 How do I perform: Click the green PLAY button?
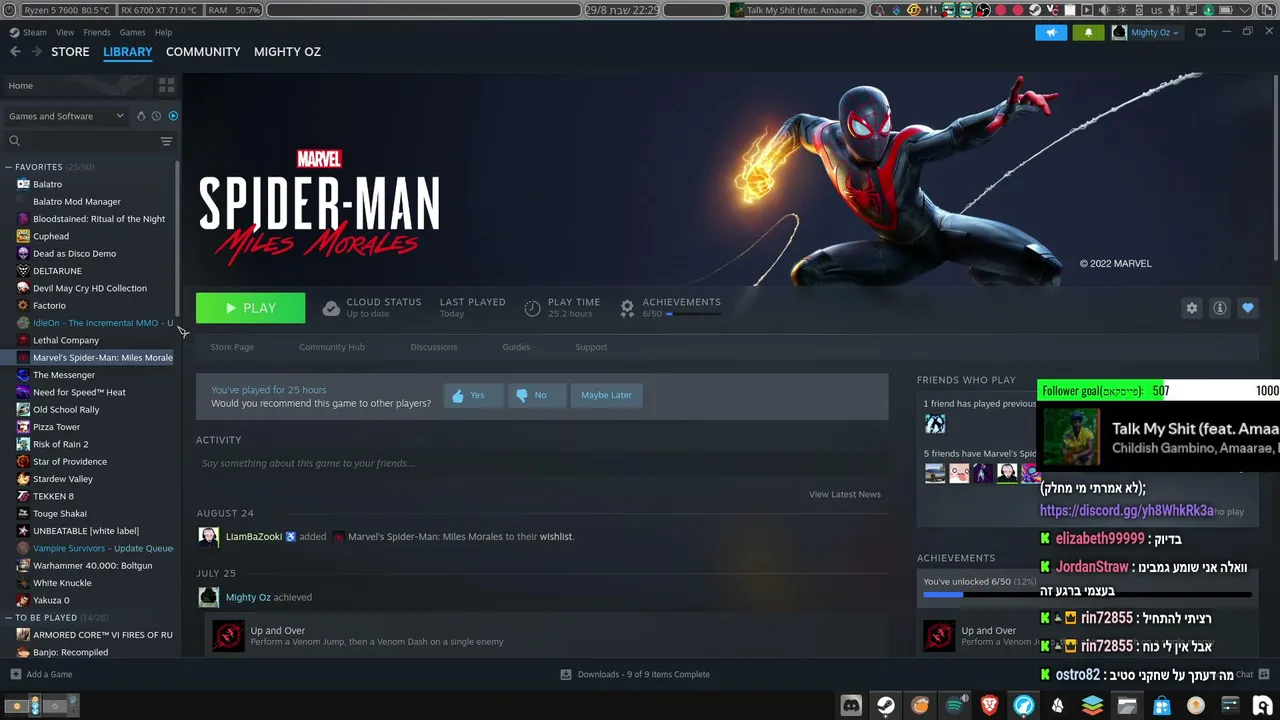(250, 308)
